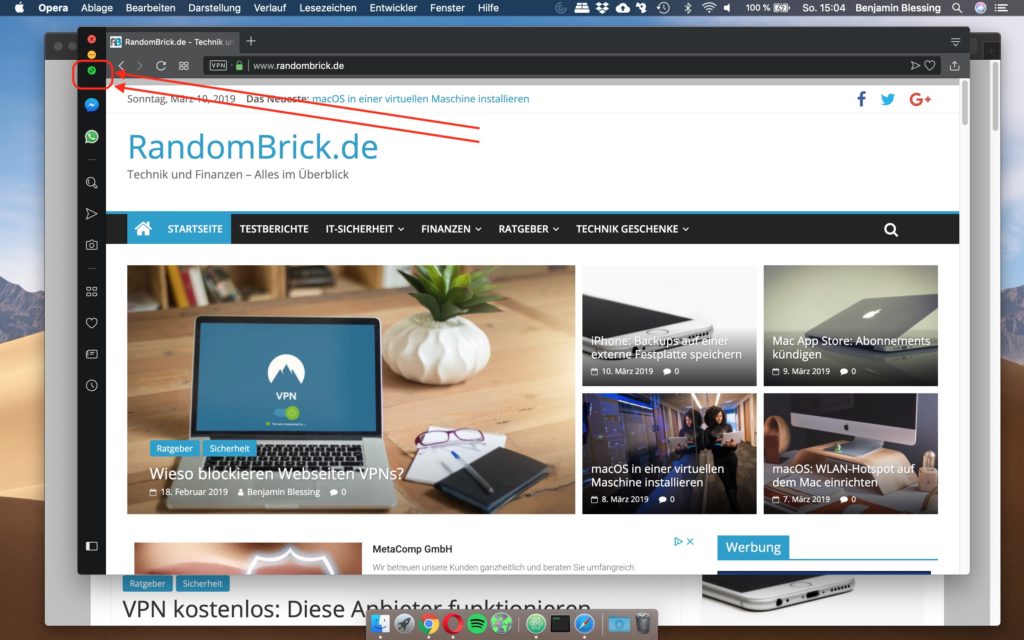Open newest post link about macOS virtual machine

click(x=421, y=99)
